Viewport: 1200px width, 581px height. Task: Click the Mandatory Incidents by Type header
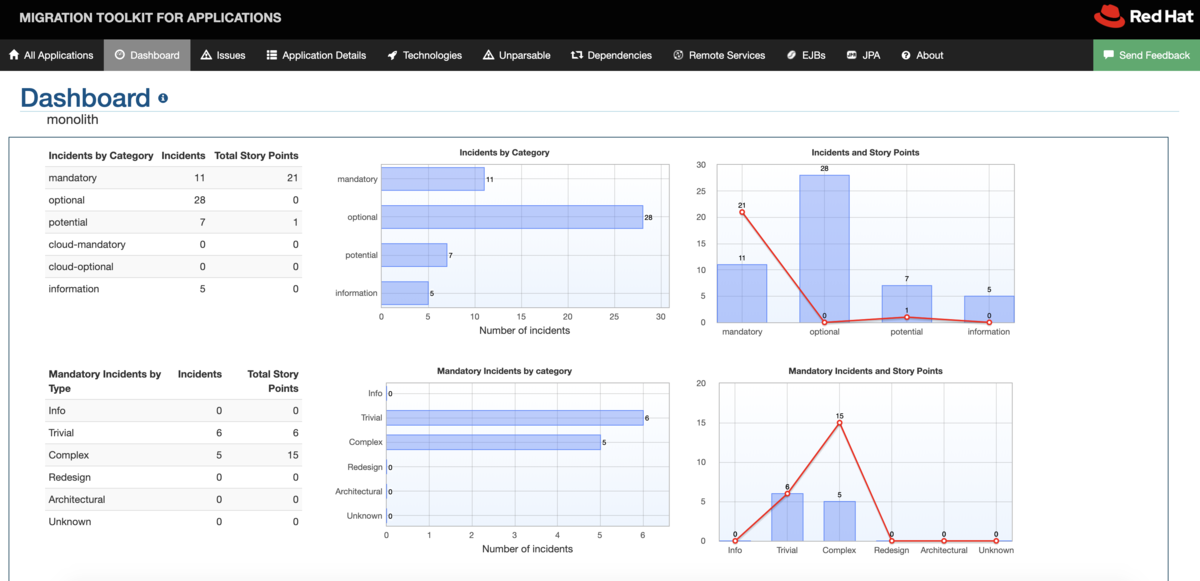click(x=105, y=381)
